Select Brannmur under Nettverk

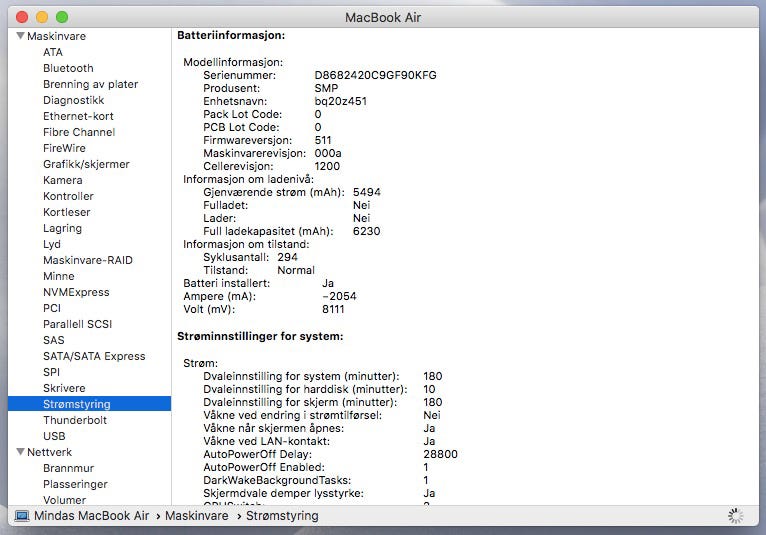click(x=68, y=468)
